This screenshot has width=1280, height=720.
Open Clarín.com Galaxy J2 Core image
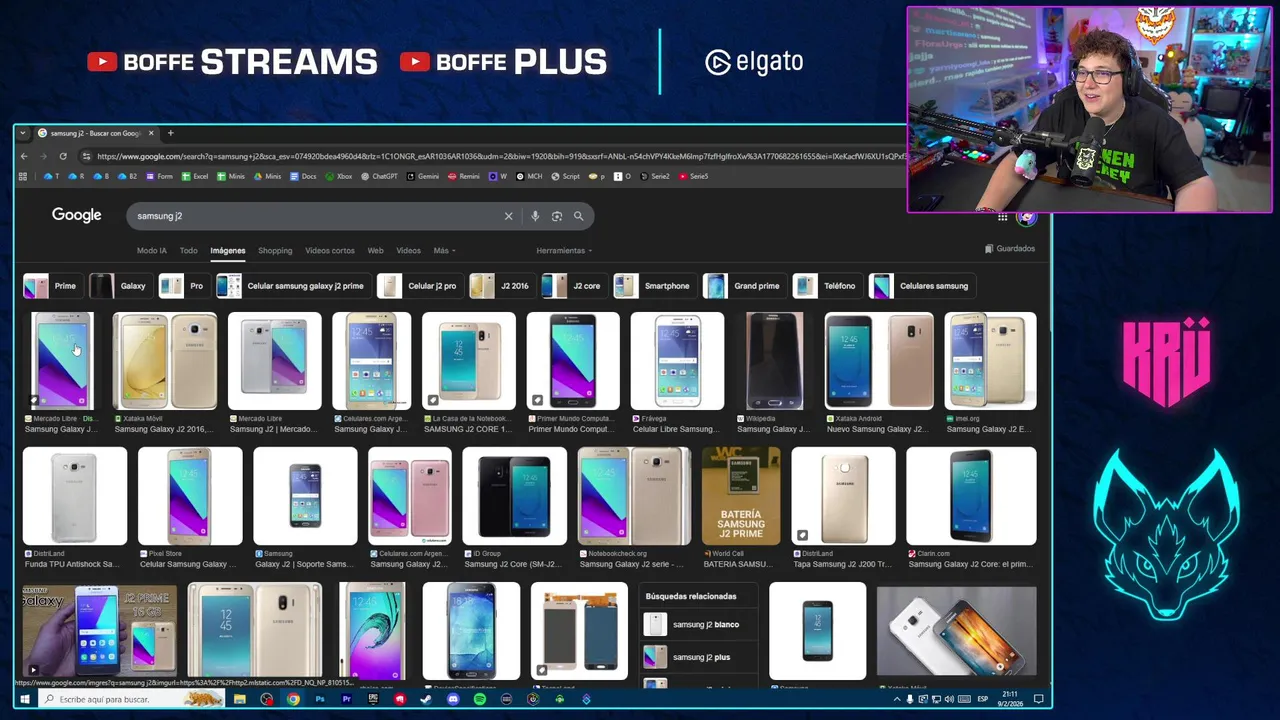(x=971, y=496)
